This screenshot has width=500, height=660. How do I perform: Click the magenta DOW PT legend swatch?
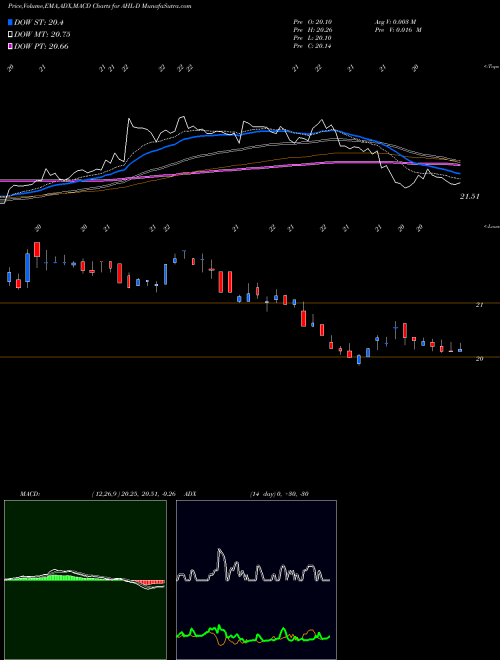pyautogui.click(x=11, y=46)
